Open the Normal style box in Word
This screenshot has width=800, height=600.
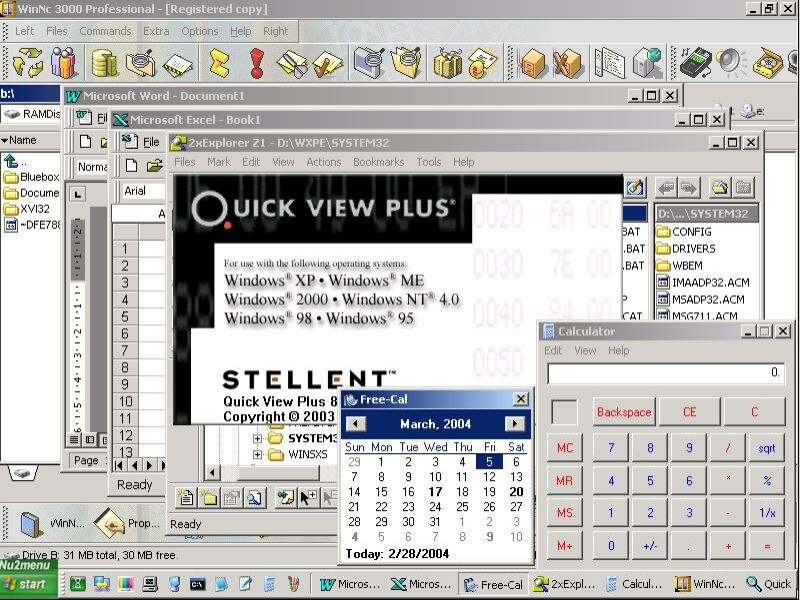click(92, 167)
